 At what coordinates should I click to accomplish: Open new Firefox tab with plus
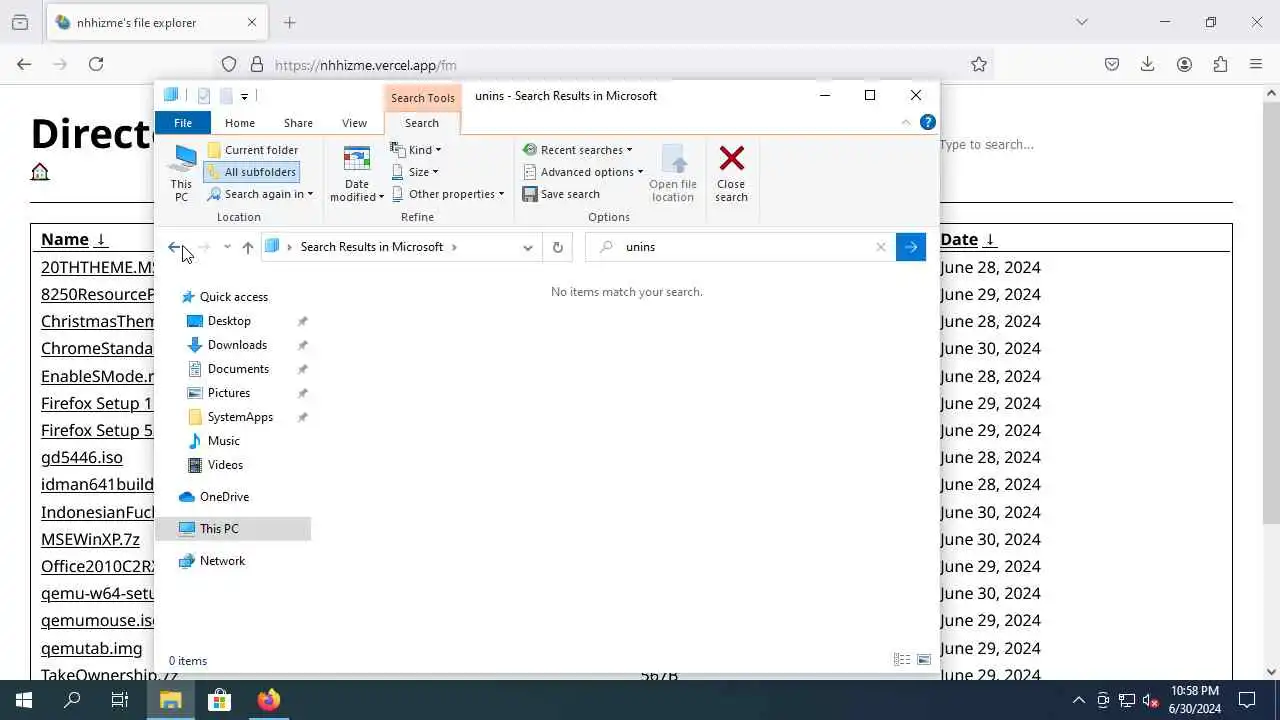click(289, 22)
